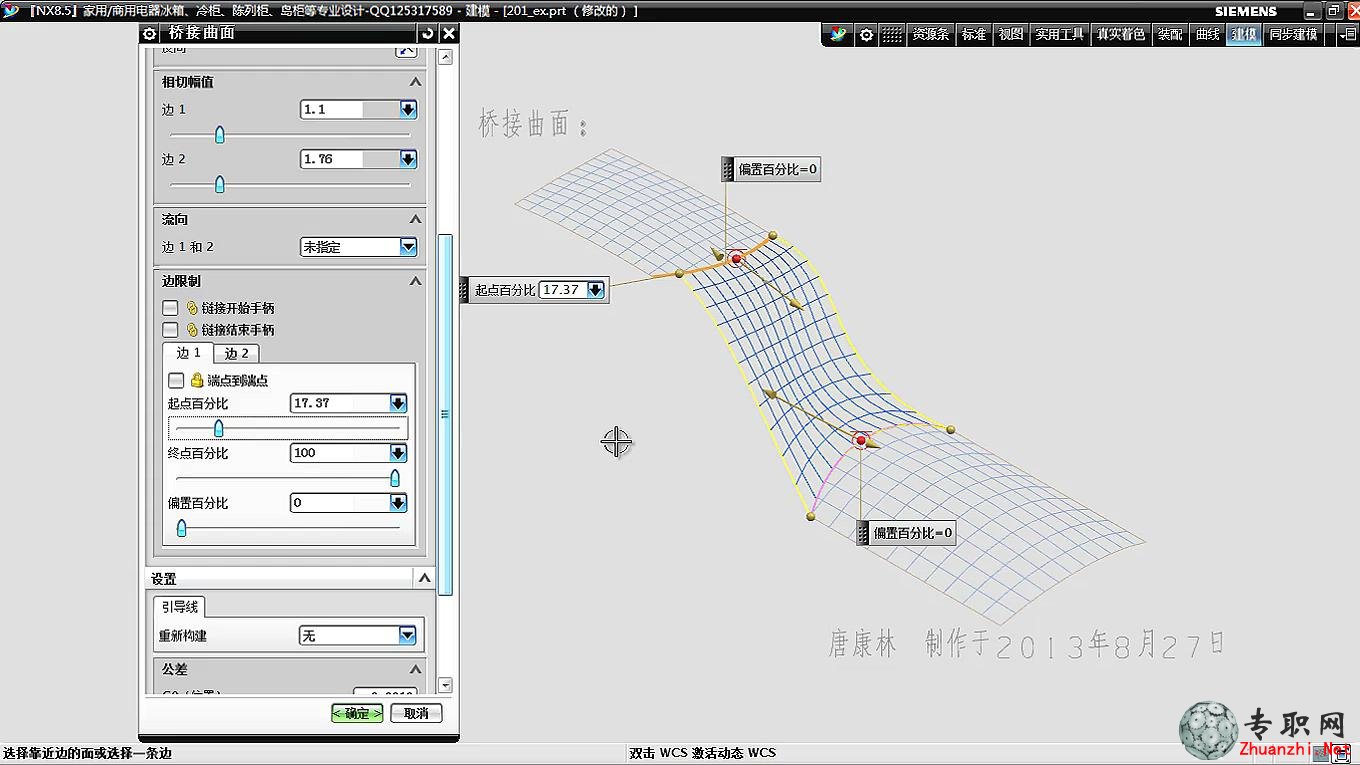The width and height of the screenshot is (1360, 765).
Task: Click the 边 2 value field 1.76
Action: (x=349, y=159)
